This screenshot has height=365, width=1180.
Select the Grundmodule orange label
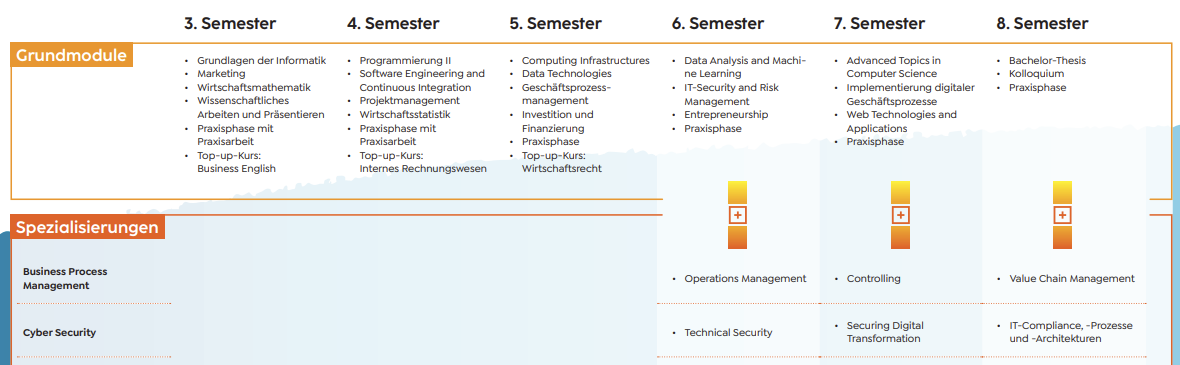pyautogui.click(x=71, y=55)
